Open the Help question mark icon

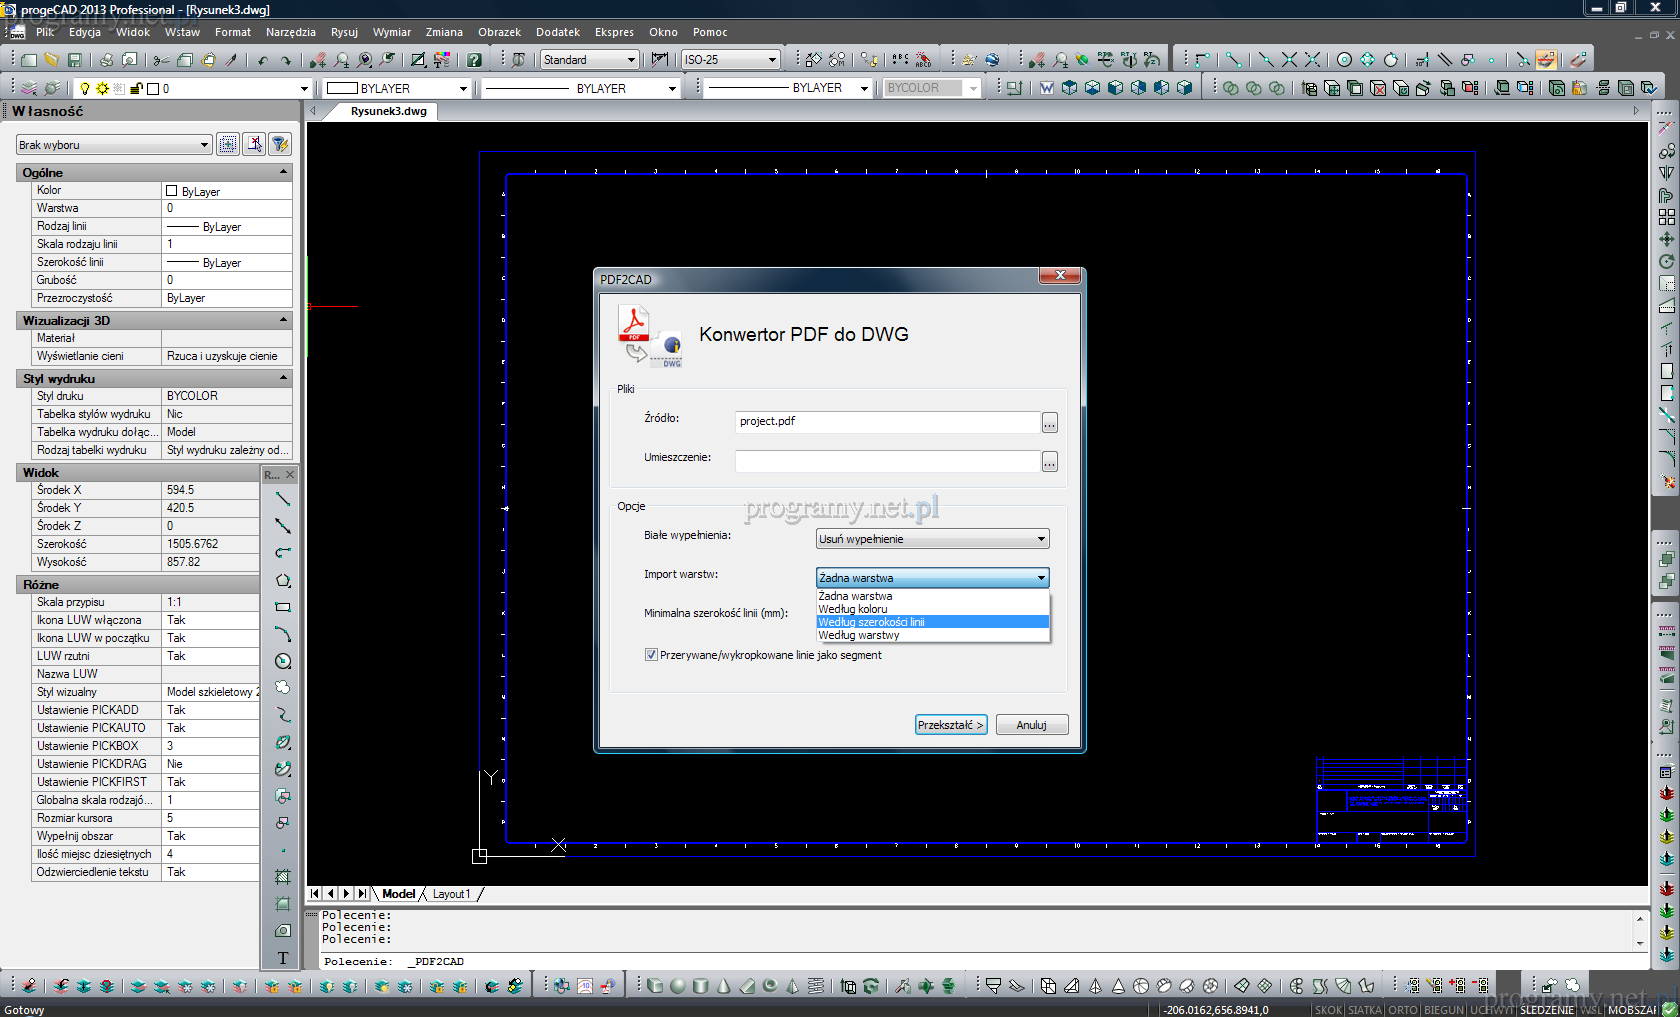474,60
